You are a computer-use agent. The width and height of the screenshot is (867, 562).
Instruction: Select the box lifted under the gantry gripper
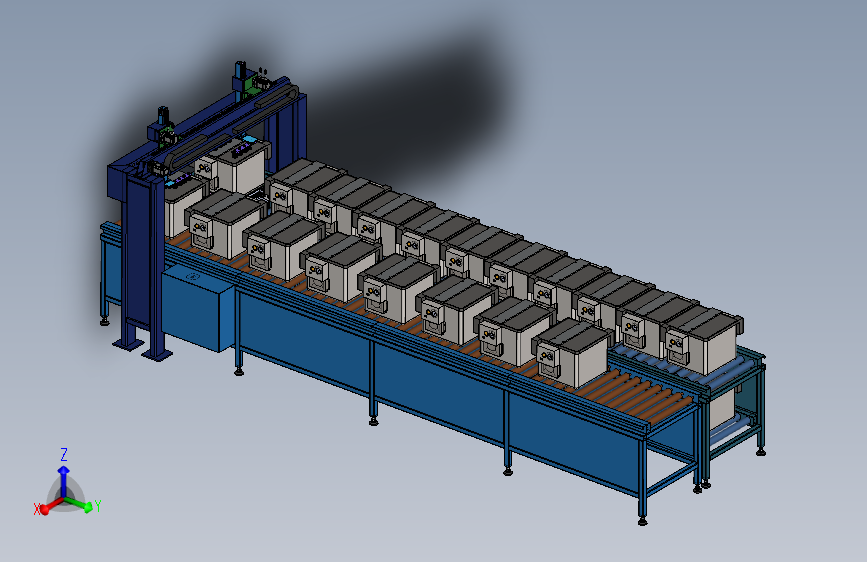234,165
